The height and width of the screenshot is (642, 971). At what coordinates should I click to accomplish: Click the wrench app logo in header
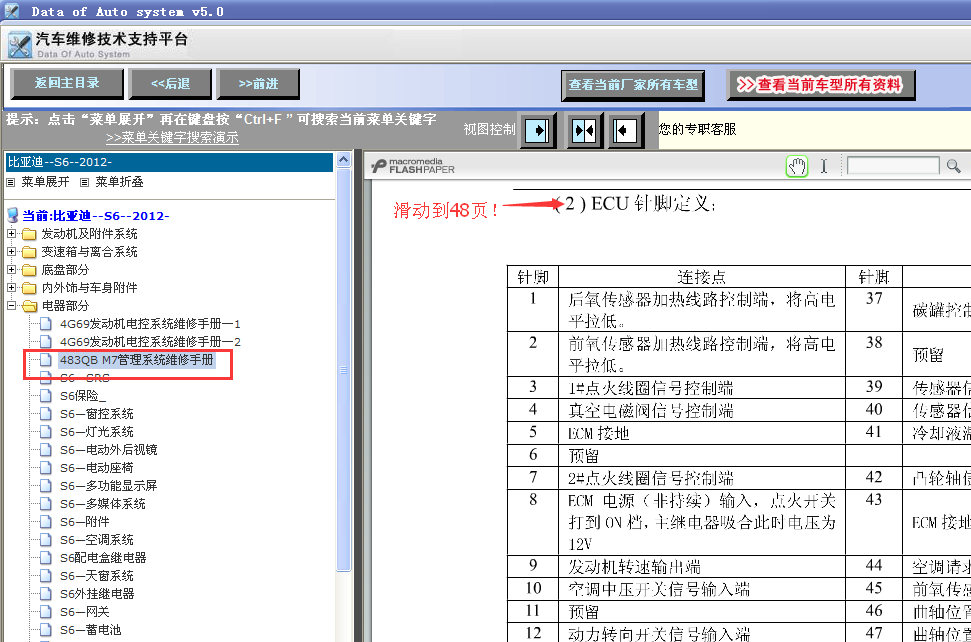tap(19, 45)
